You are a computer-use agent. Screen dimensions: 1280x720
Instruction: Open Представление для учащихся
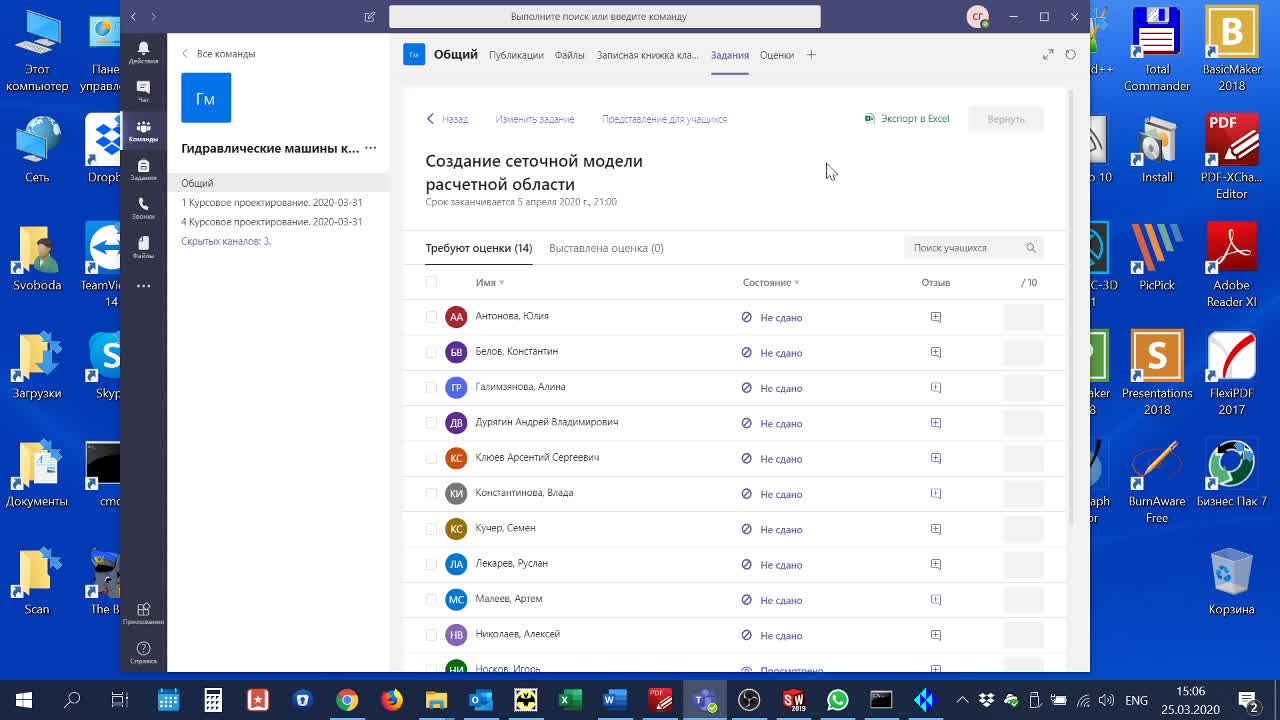click(664, 119)
